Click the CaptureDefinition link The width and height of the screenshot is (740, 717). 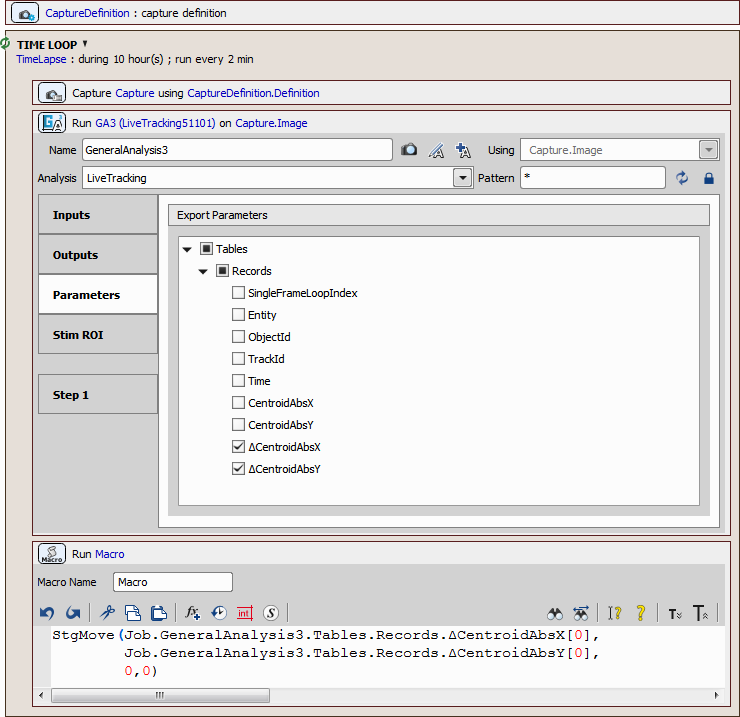pyautogui.click(x=87, y=13)
